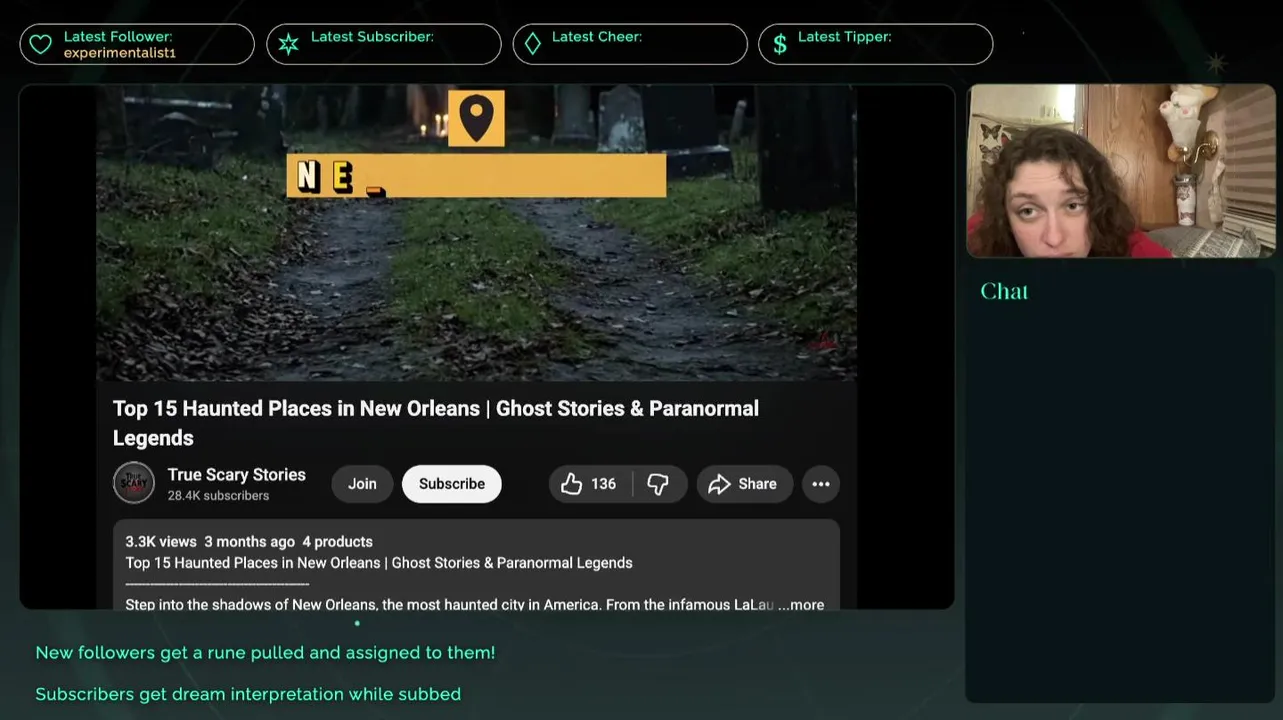Click the Chat panel heading
This screenshot has height=720, width=1283.
click(1004, 291)
